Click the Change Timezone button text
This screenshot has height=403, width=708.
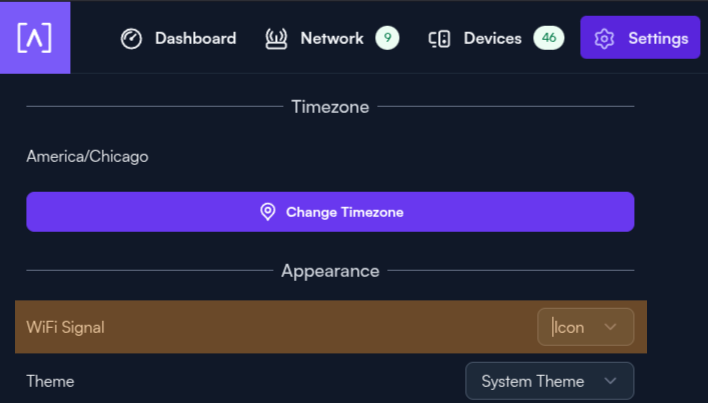[x=345, y=212]
